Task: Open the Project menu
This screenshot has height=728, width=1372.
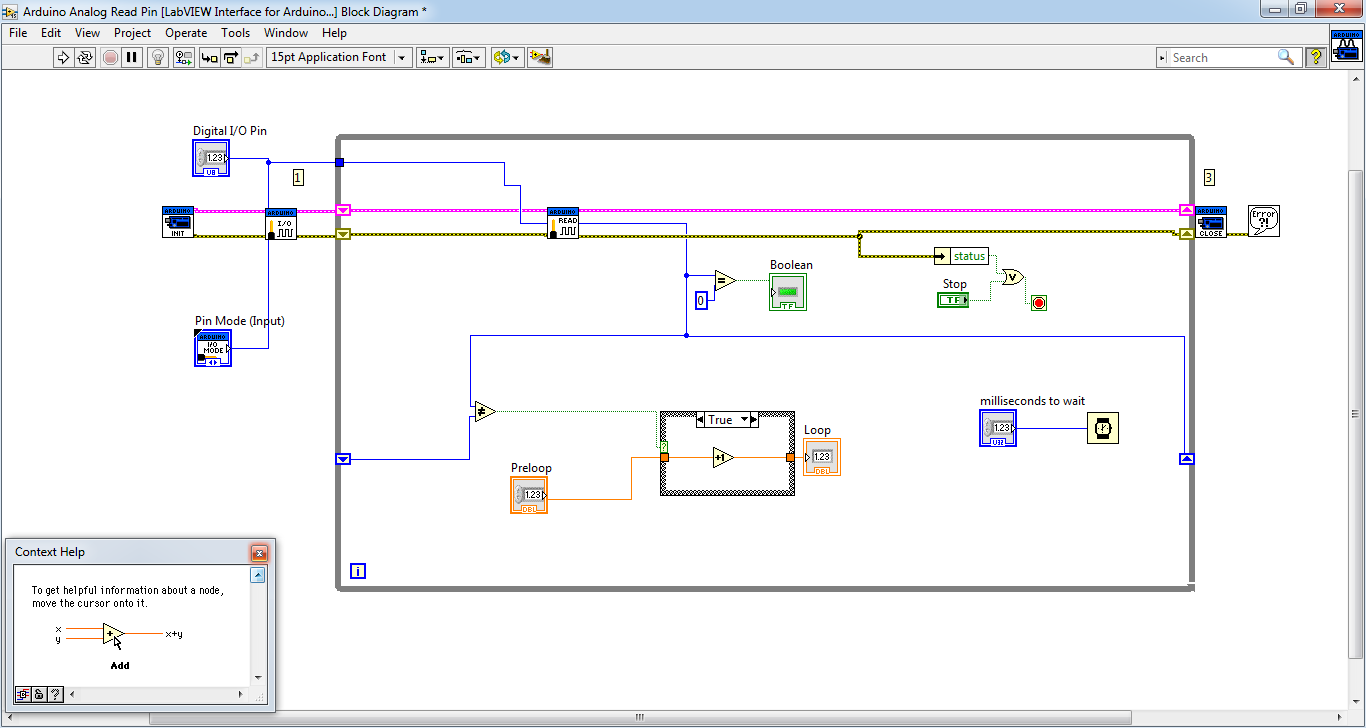Action: [x=132, y=33]
